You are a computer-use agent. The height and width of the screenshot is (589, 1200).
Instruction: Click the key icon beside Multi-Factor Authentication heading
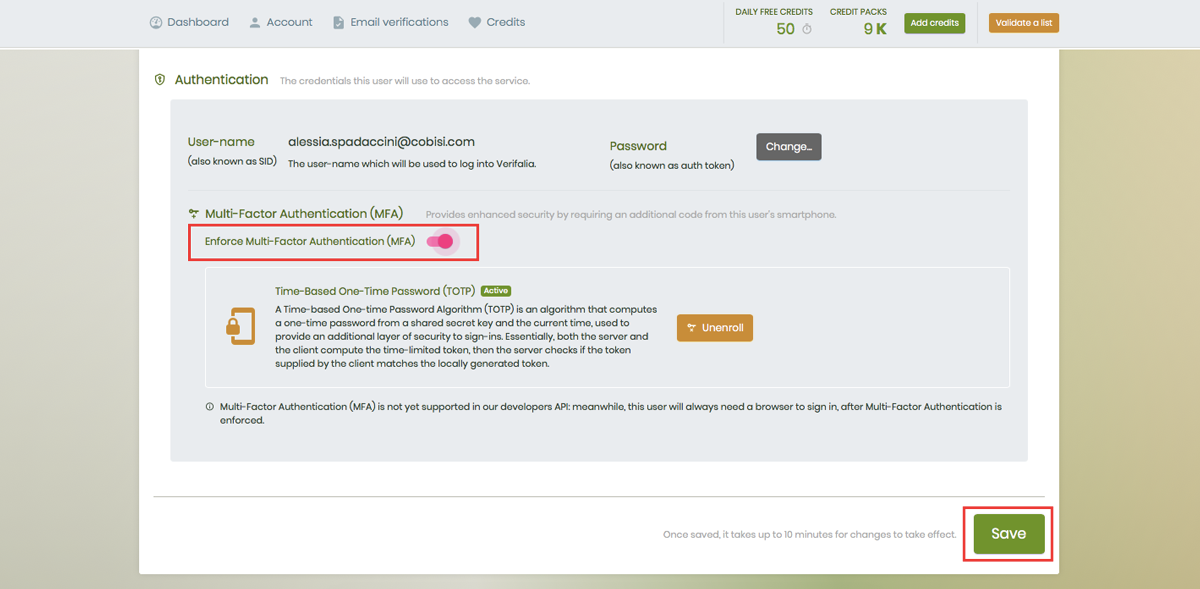click(193, 214)
